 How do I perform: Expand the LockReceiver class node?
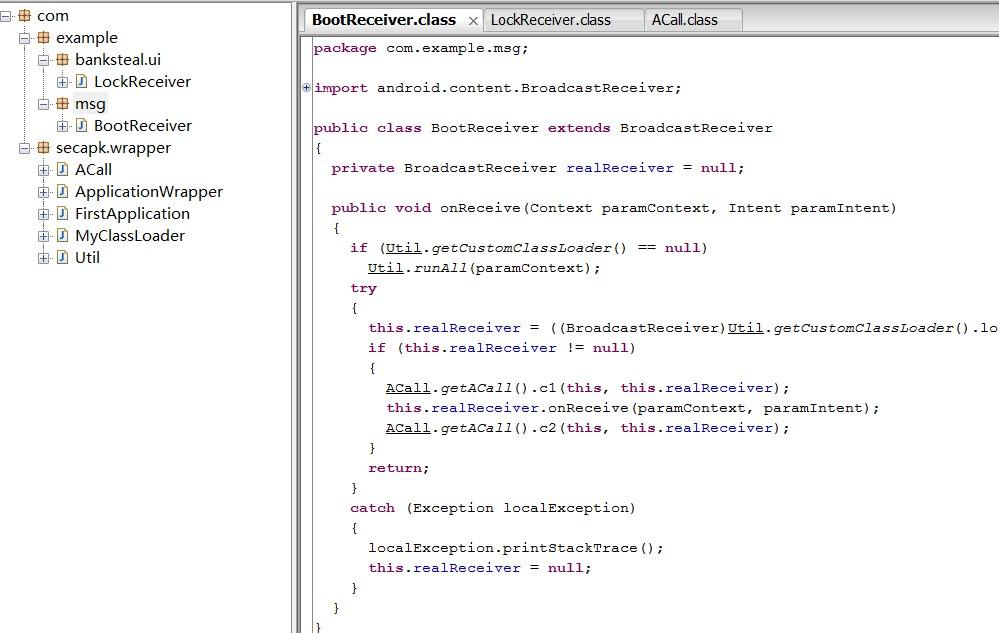tap(62, 82)
